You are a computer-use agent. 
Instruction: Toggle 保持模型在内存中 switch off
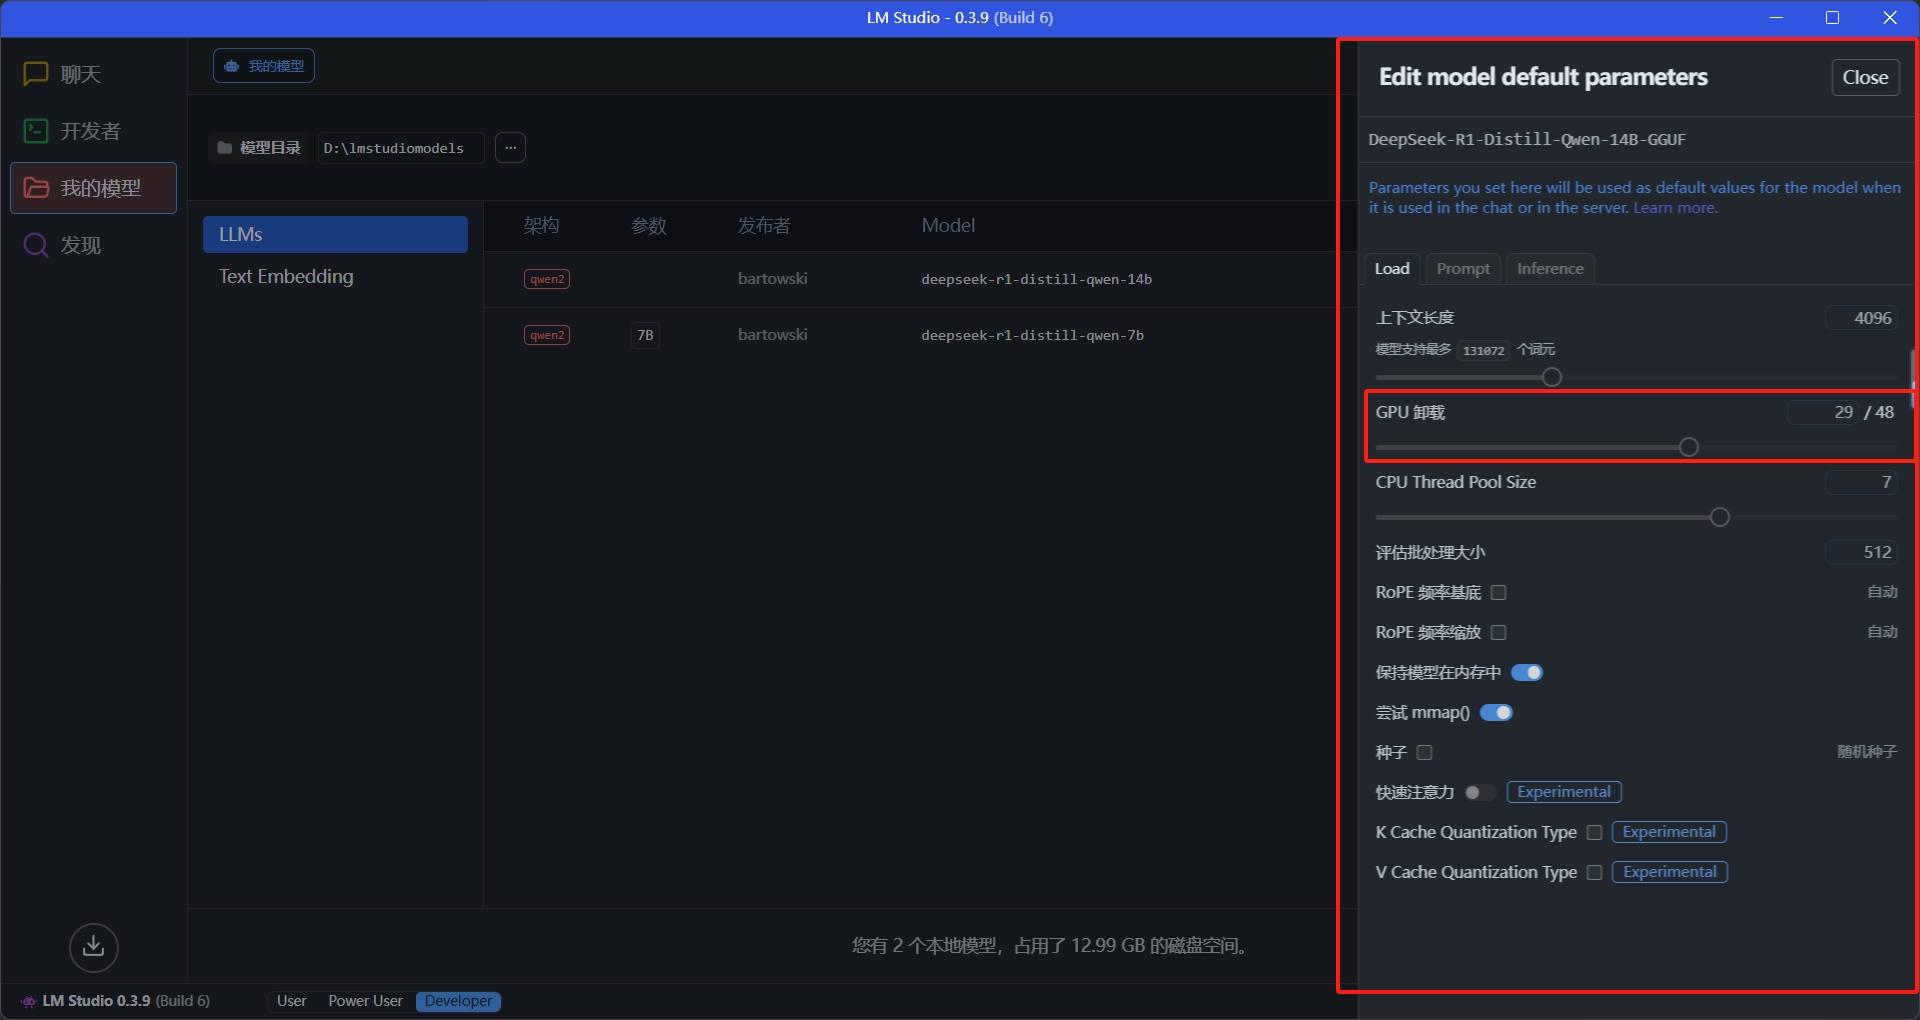(x=1527, y=673)
